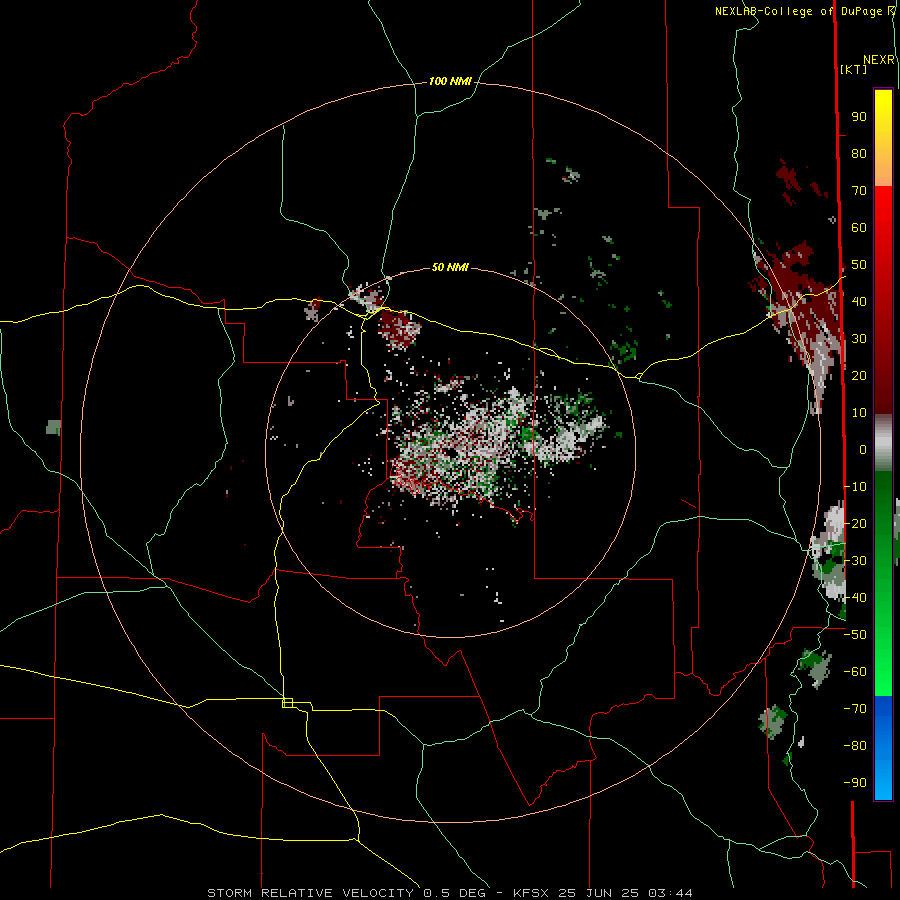The width and height of the screenshot is (900, 900).
Task: Click the 70 value on the velocity scale
Action: [859, 191]
